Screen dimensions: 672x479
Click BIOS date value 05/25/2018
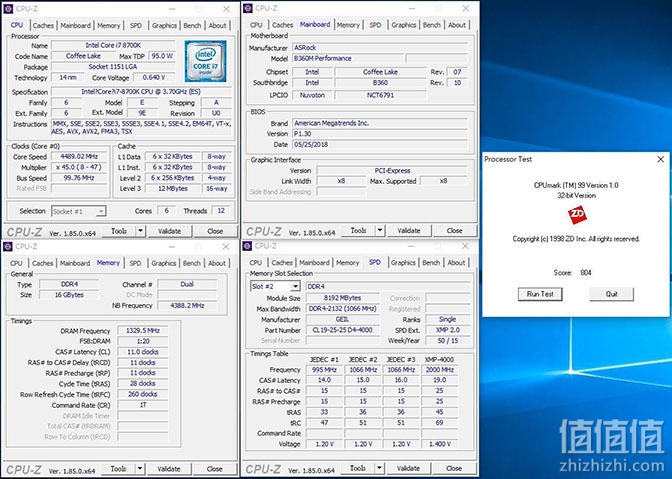tap(380, 144)
